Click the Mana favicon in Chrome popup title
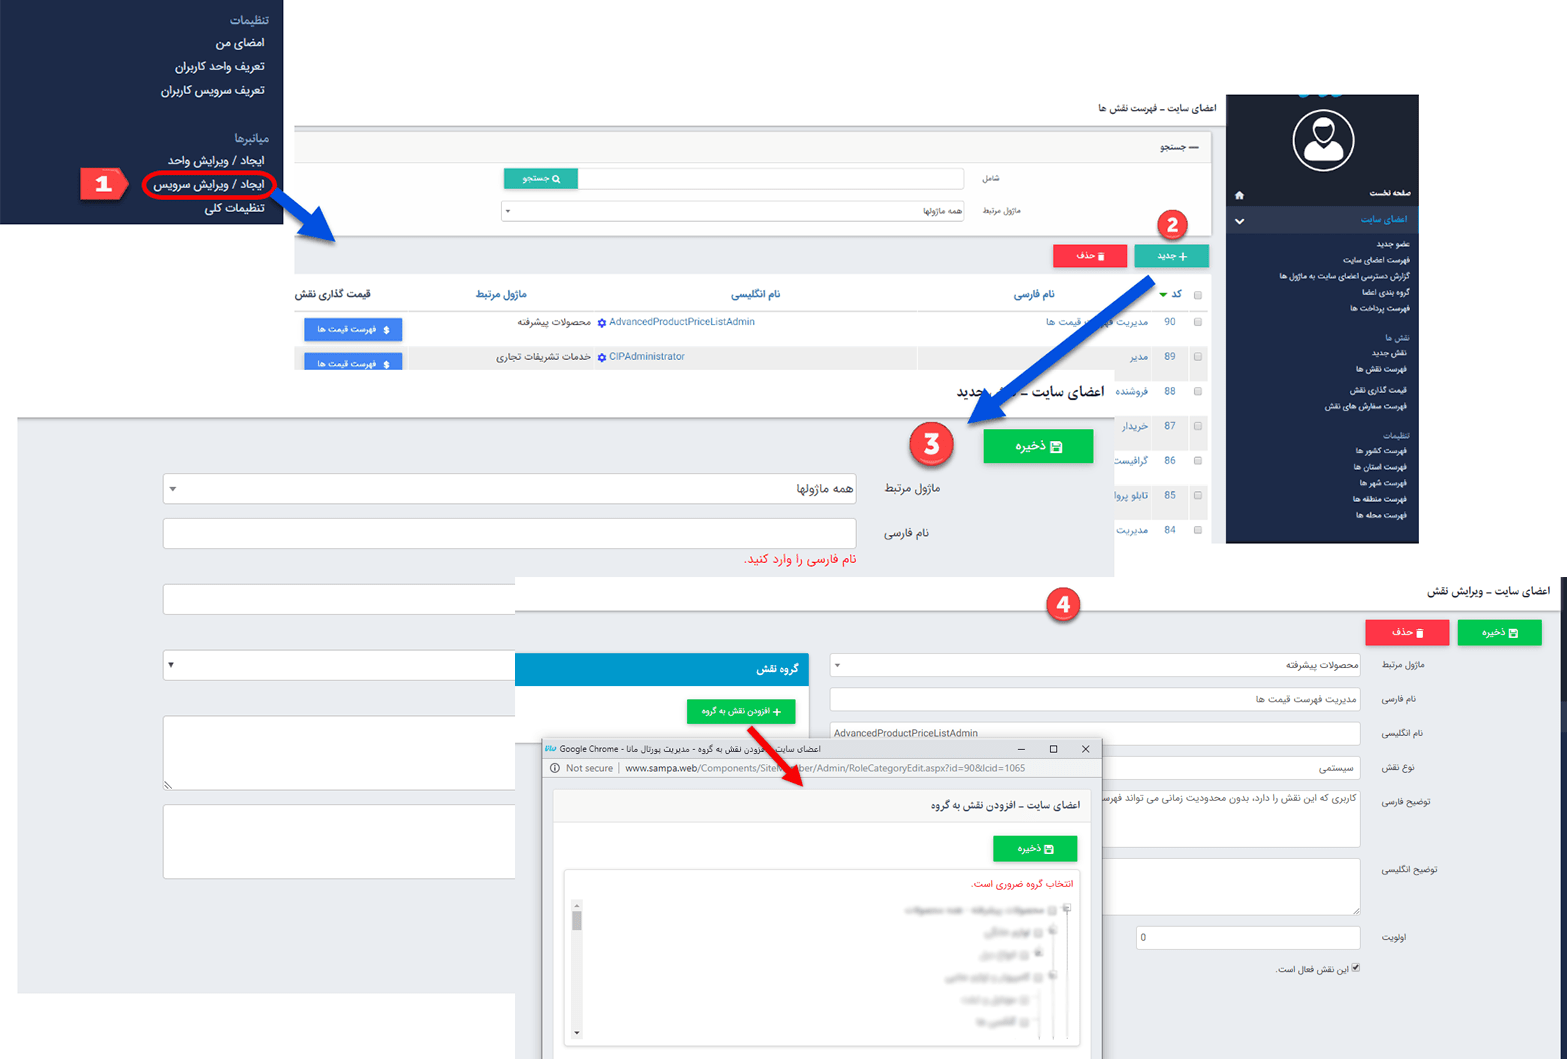1567x1059 pixels. click(x=551, y=748)
